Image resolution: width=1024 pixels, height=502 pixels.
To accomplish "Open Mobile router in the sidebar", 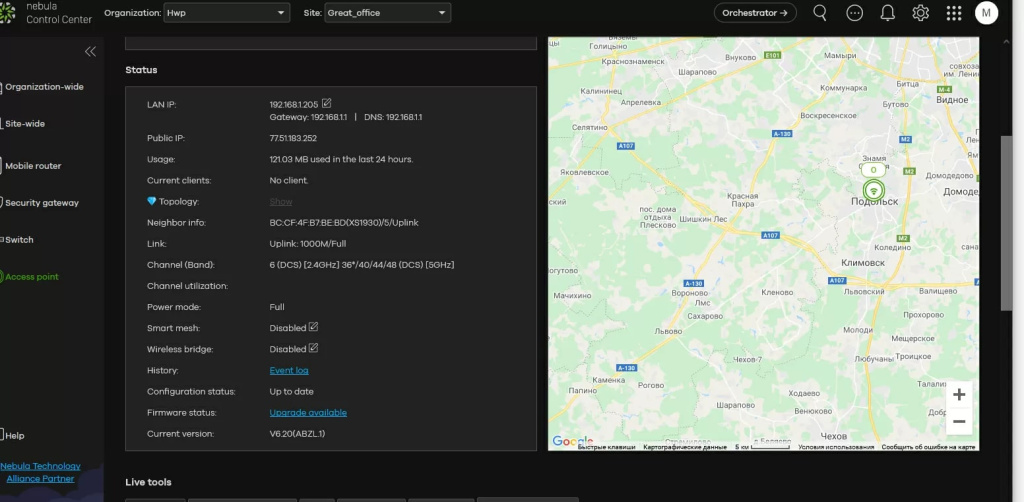I will [33, 166].
